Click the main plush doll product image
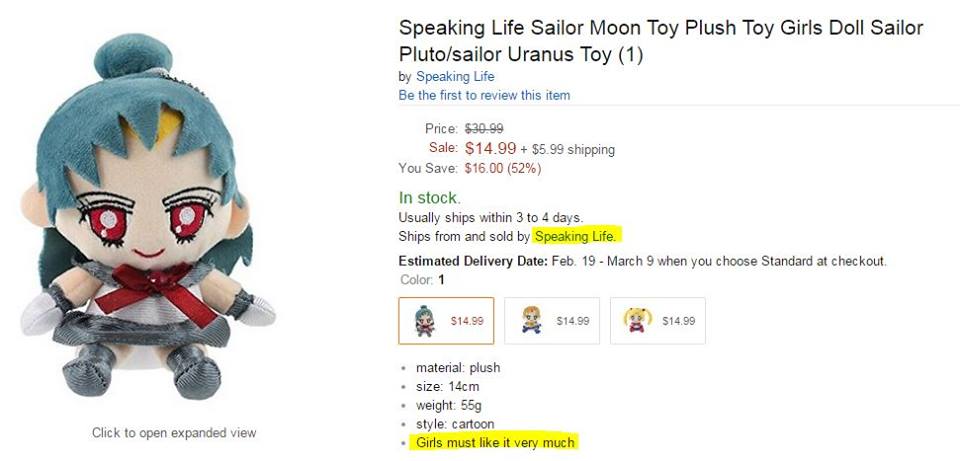Viewport: 960px width, 461px height. [146, 217]
